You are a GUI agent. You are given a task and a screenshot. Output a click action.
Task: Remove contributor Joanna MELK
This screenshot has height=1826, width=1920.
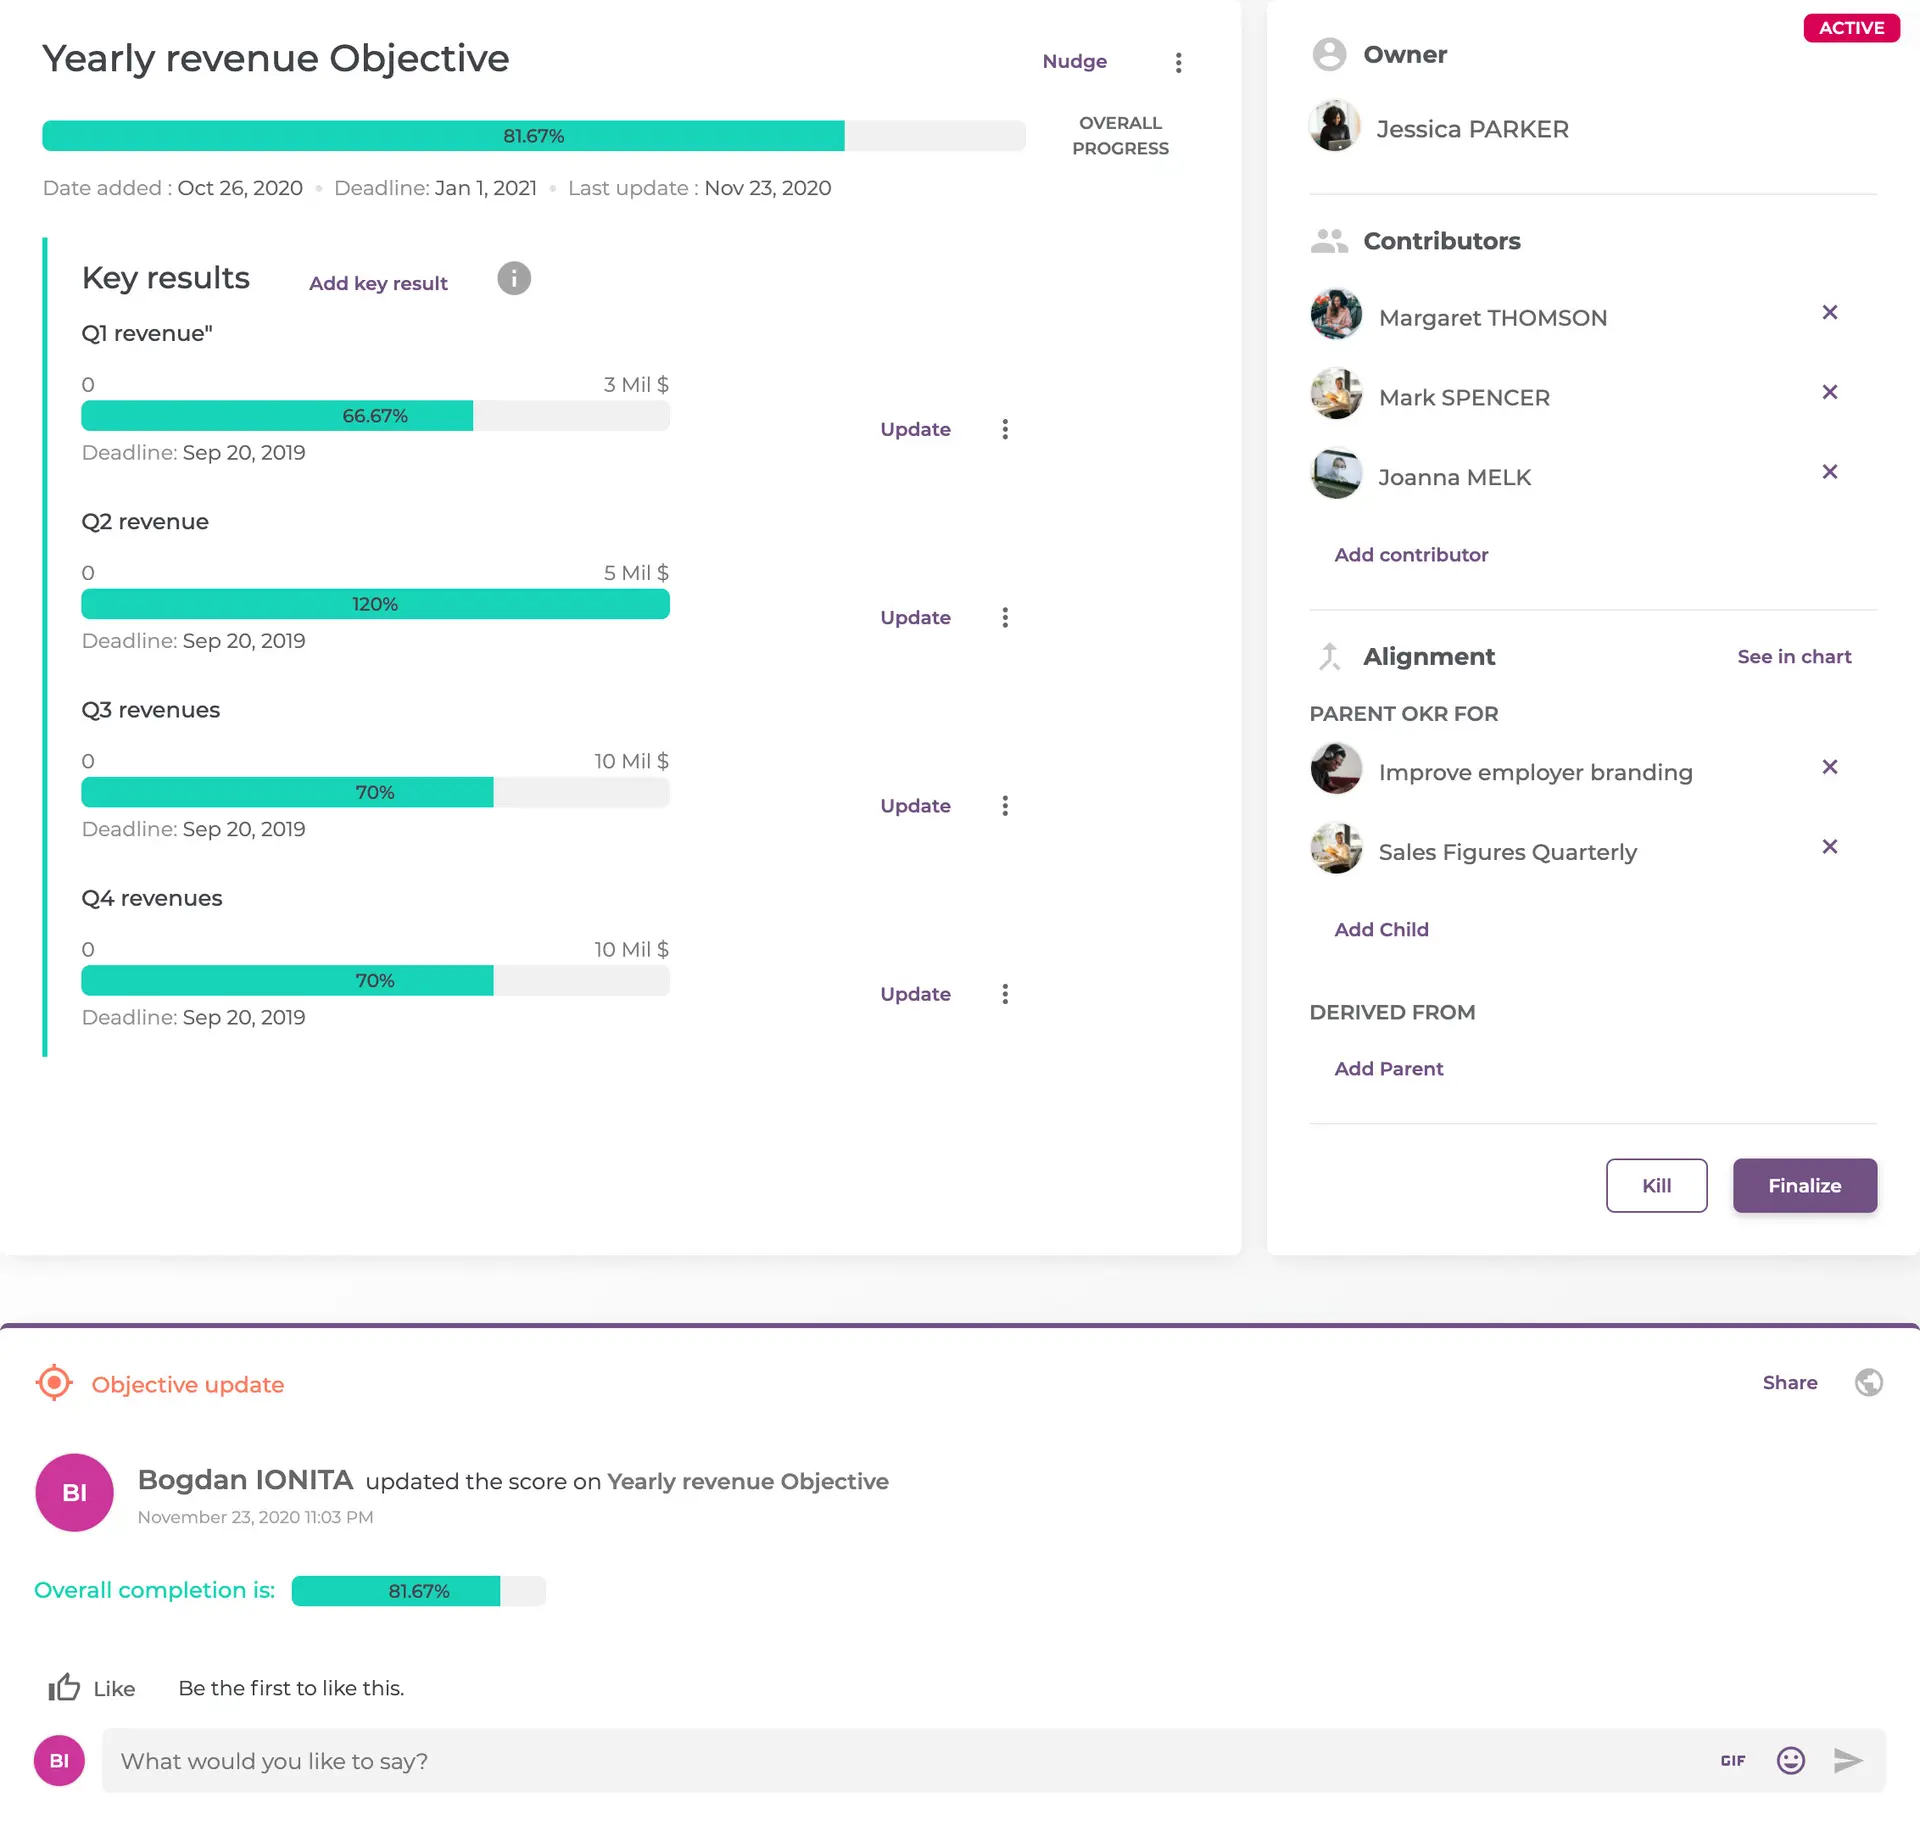point(1829,472)
